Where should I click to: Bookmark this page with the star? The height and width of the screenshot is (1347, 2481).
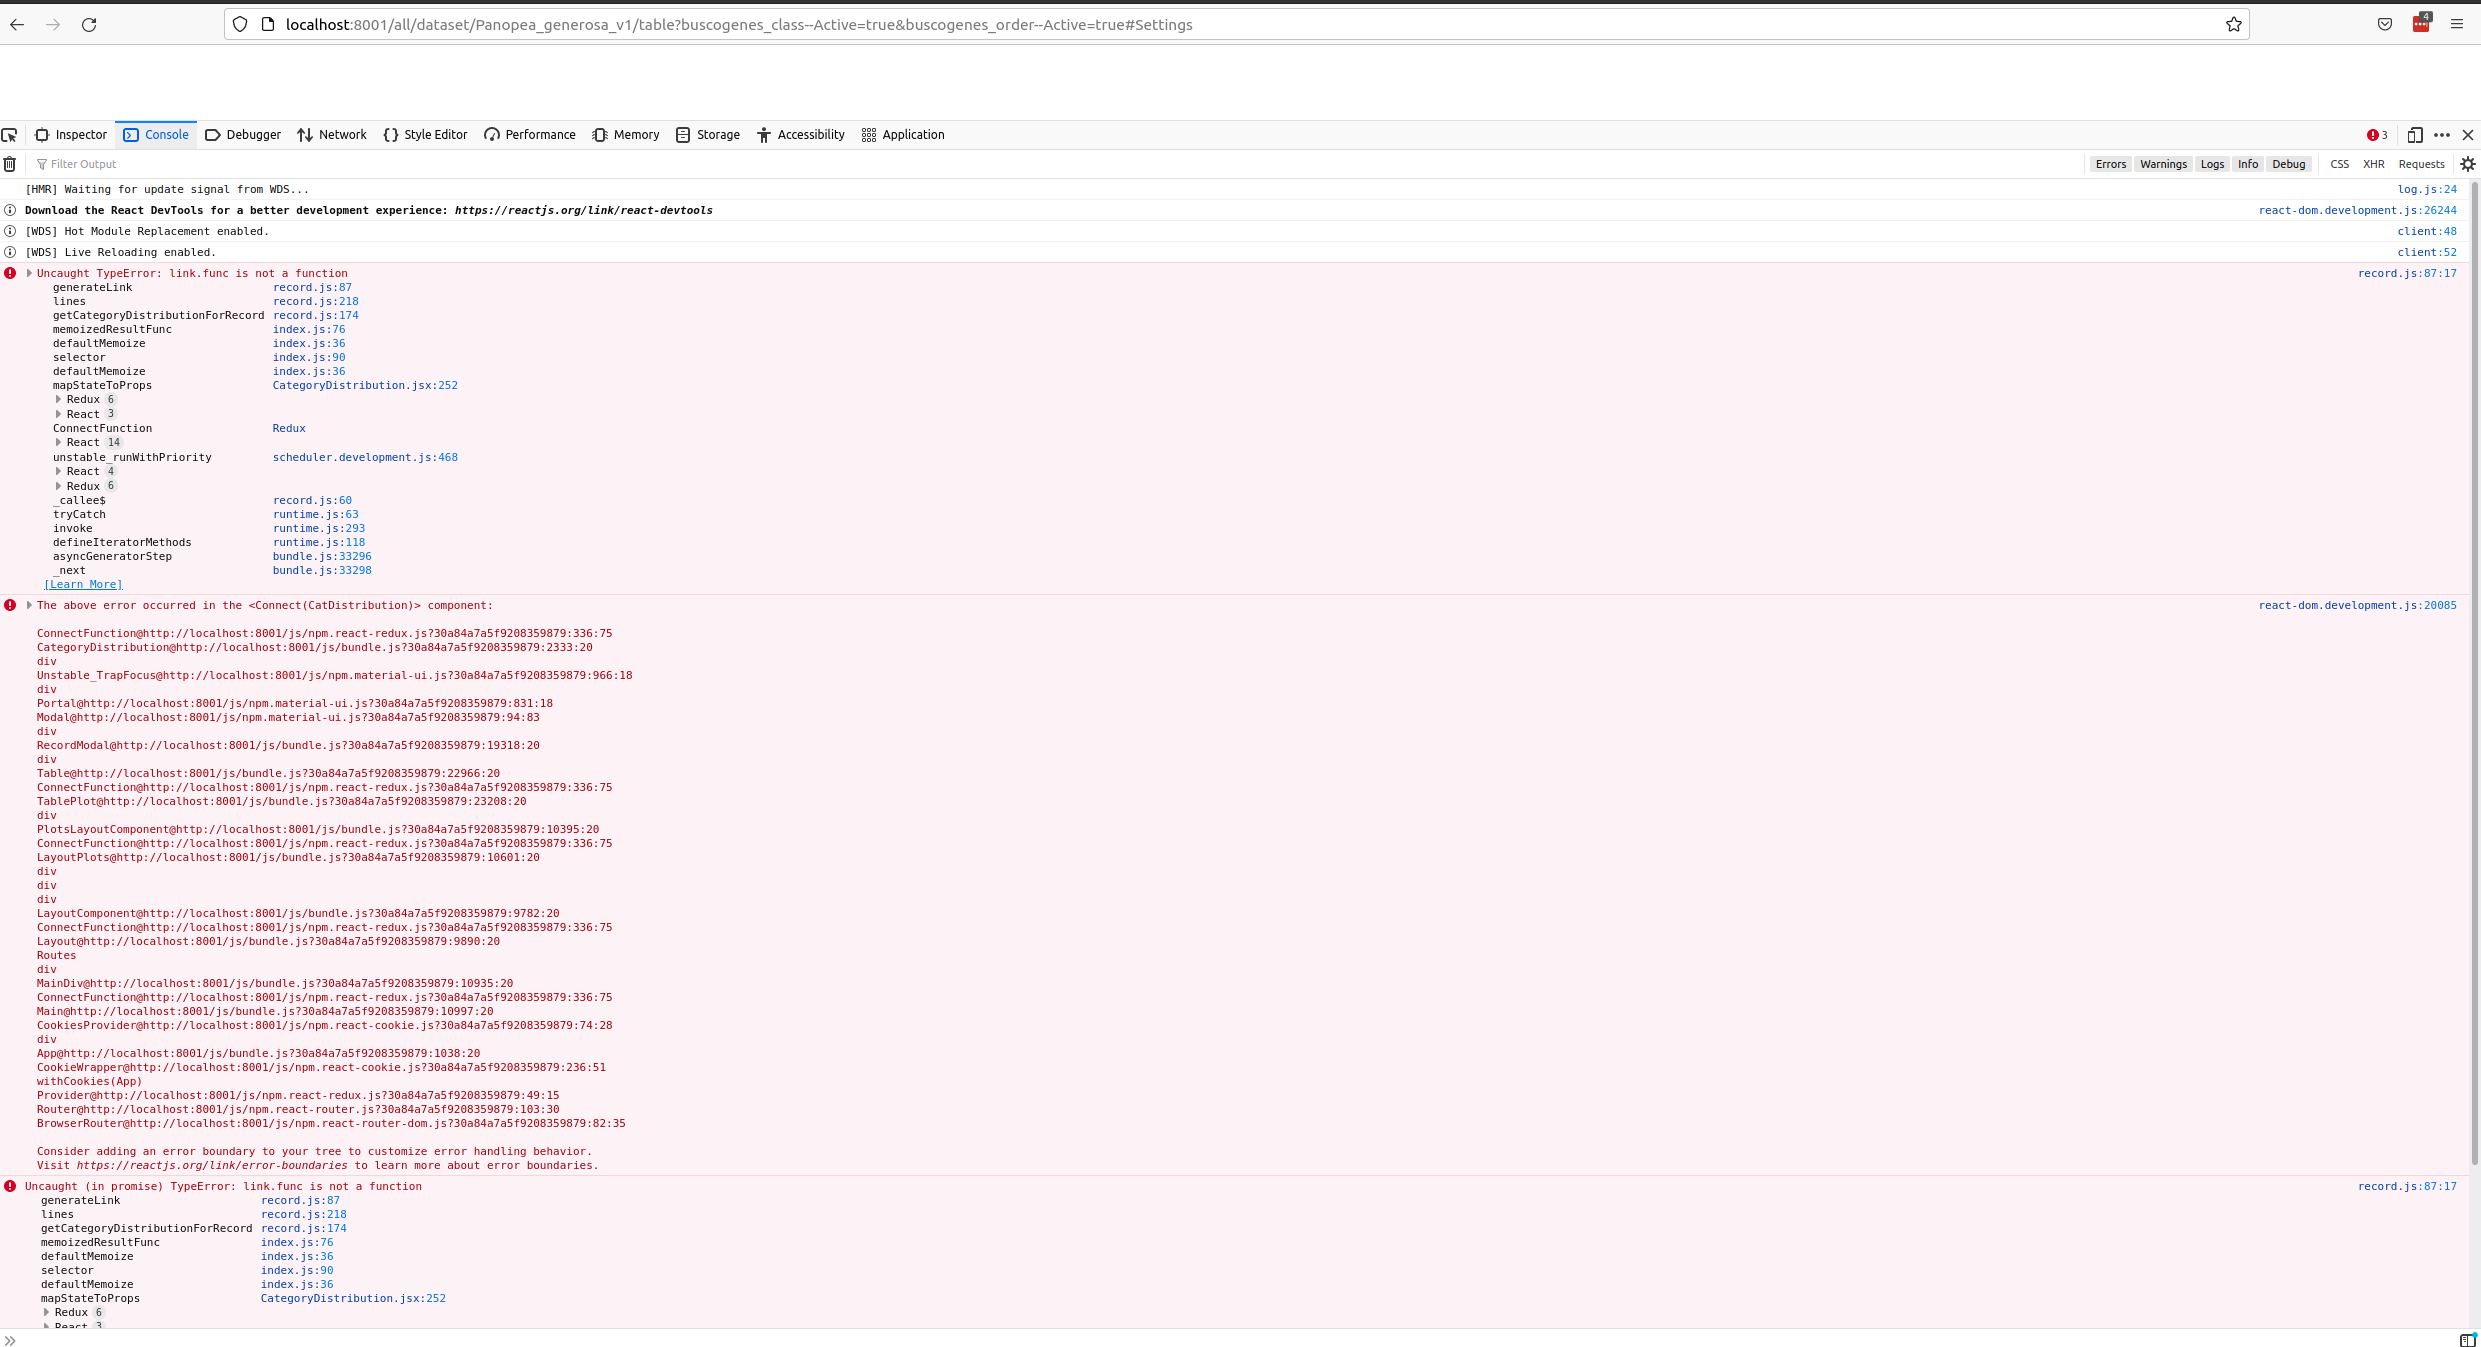click(2233, 24)
